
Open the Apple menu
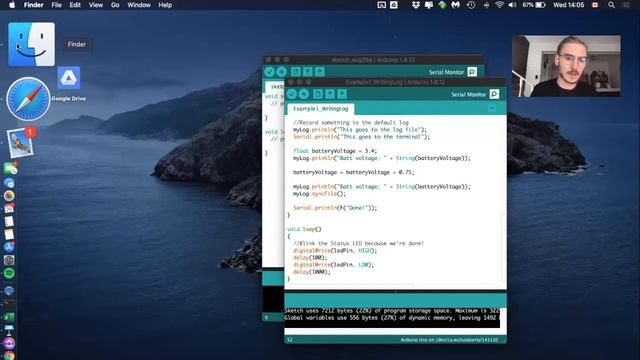click(12, 5)
